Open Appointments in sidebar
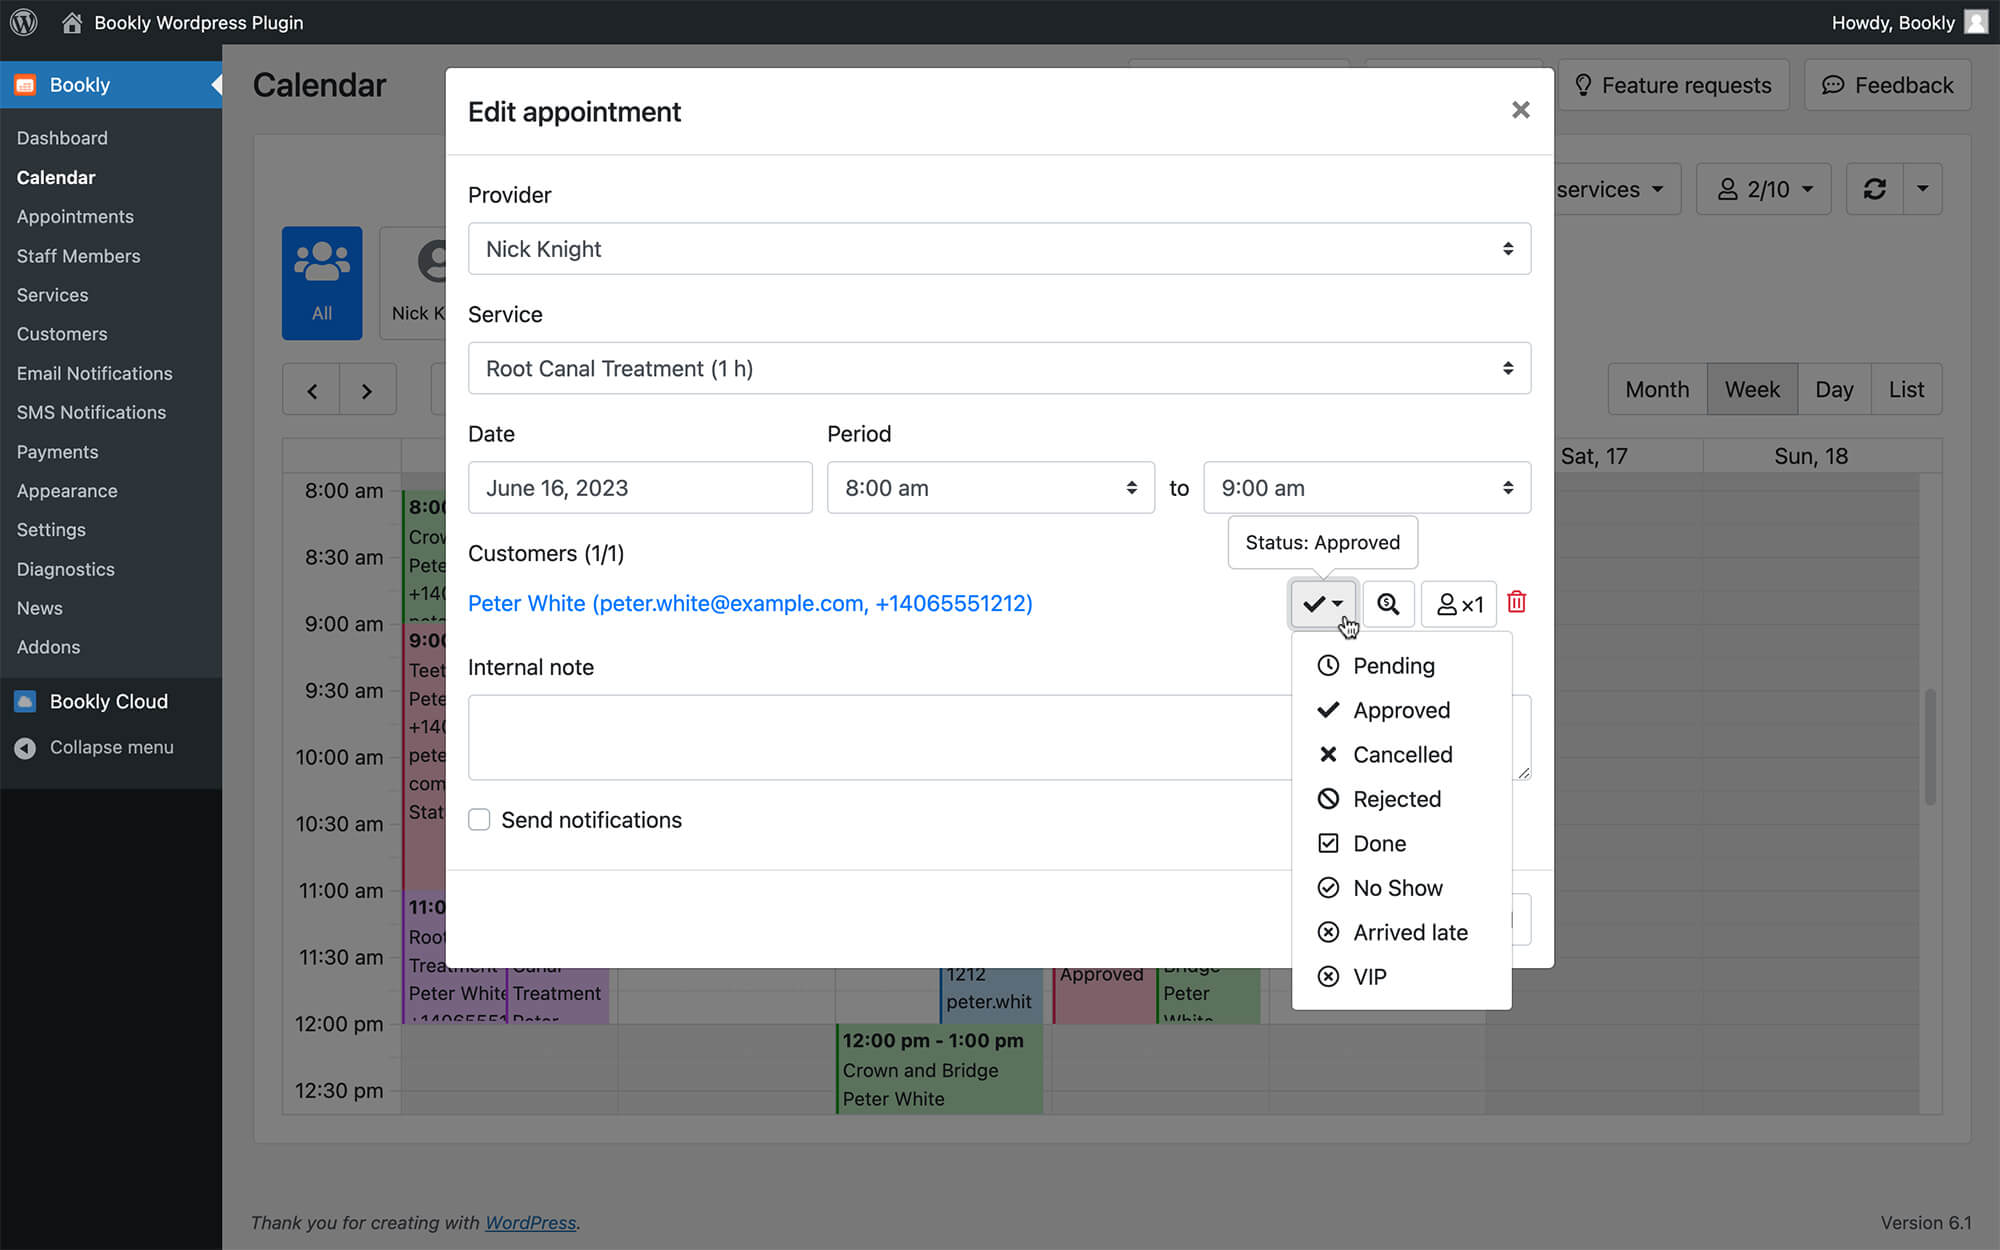The height and width of the screenshot is (1250, 2000). pyautogui.click(x=75, y=217)
